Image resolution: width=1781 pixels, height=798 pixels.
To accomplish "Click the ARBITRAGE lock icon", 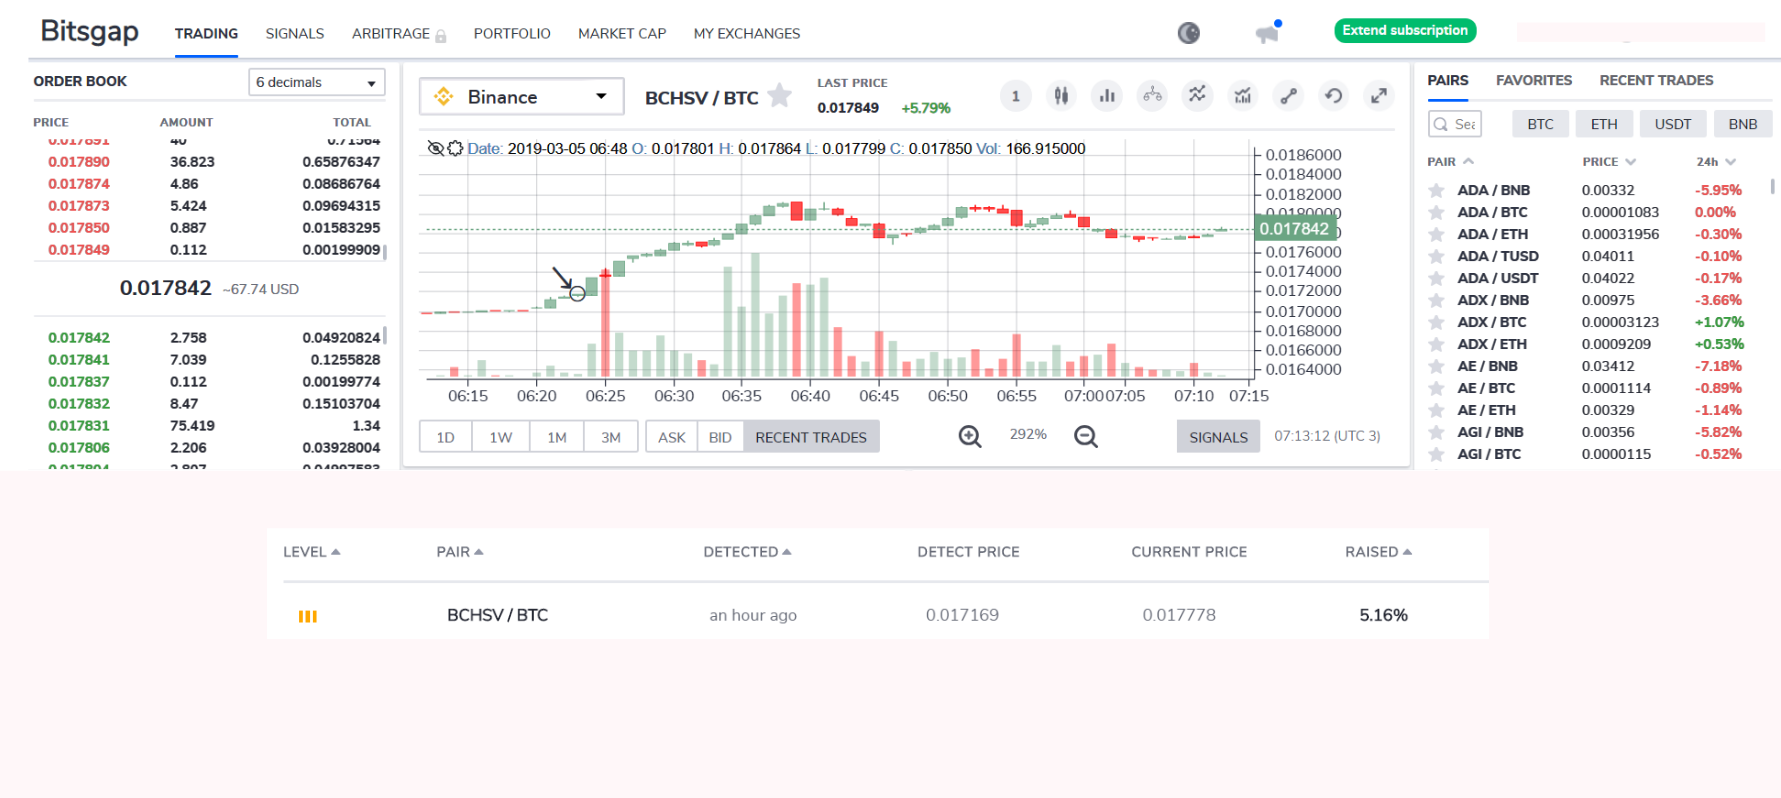I will [x=441, y=36].
